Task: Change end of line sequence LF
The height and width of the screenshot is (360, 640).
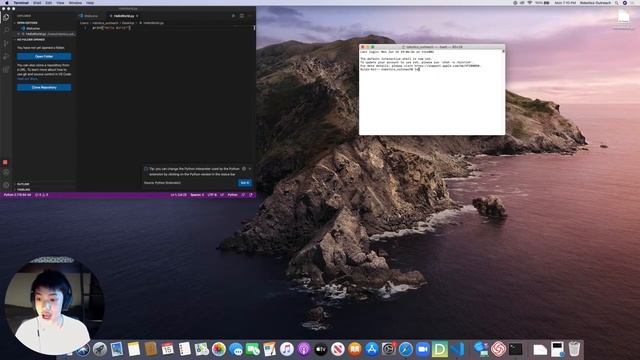Action: pyautogui.click(x=222, y=195)
